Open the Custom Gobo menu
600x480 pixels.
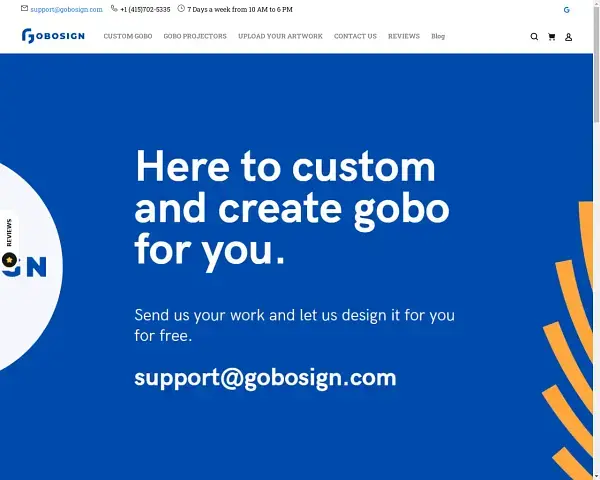[x=126, y=36]
